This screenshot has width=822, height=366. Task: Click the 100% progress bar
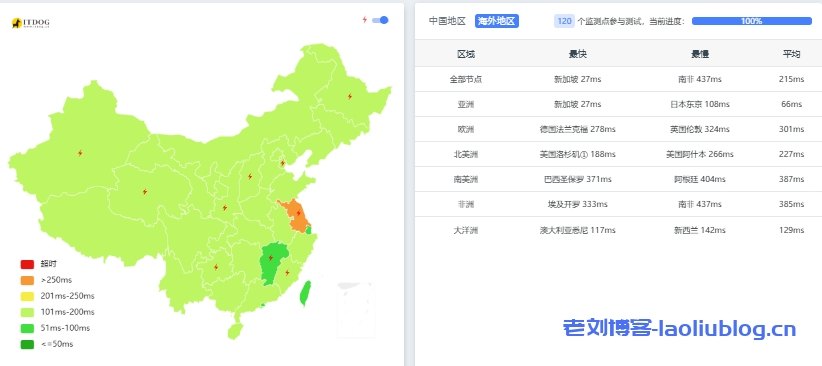click(751, 21)
